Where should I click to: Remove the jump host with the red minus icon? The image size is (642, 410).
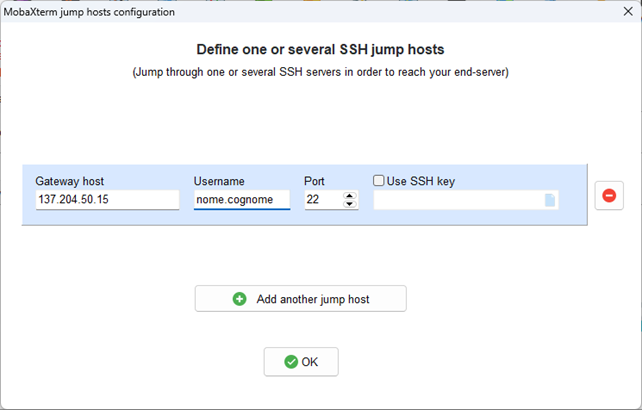[609, 195]
